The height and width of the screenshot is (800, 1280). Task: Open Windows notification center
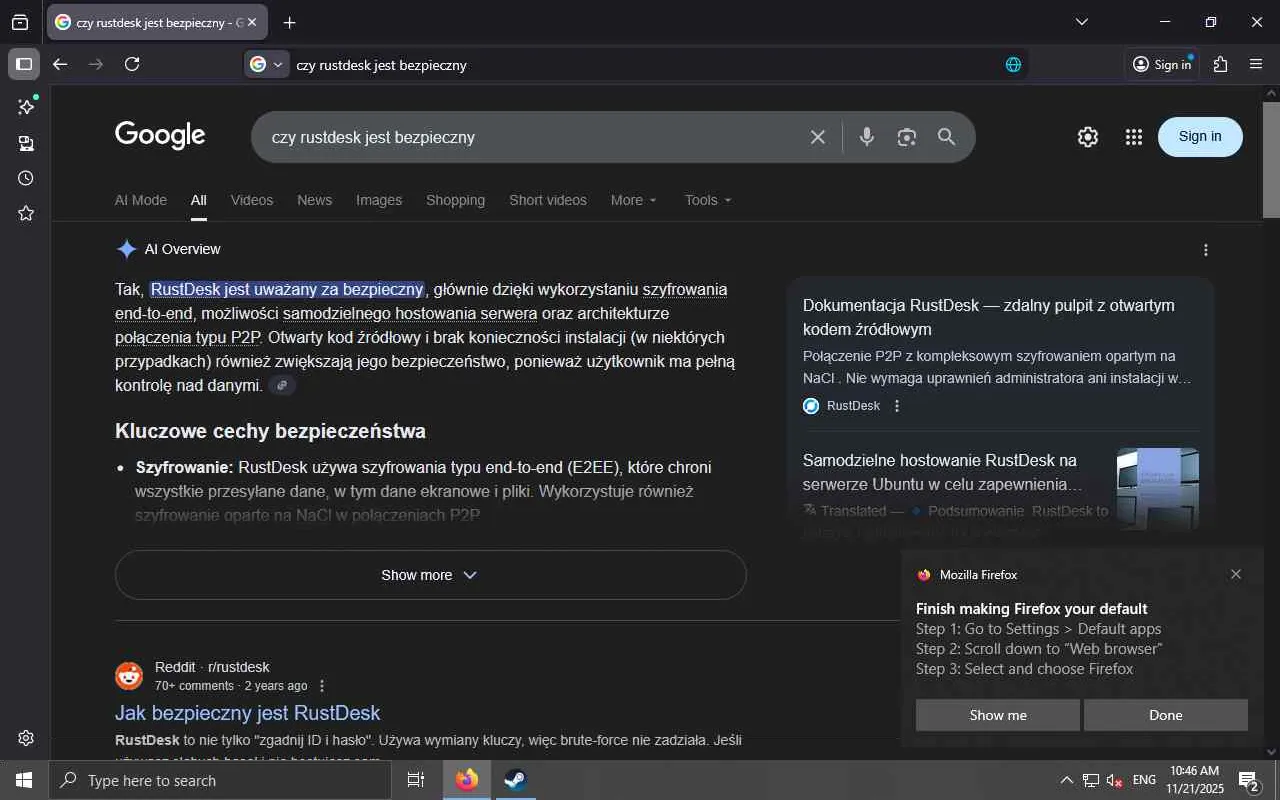tap(1249, 780)
